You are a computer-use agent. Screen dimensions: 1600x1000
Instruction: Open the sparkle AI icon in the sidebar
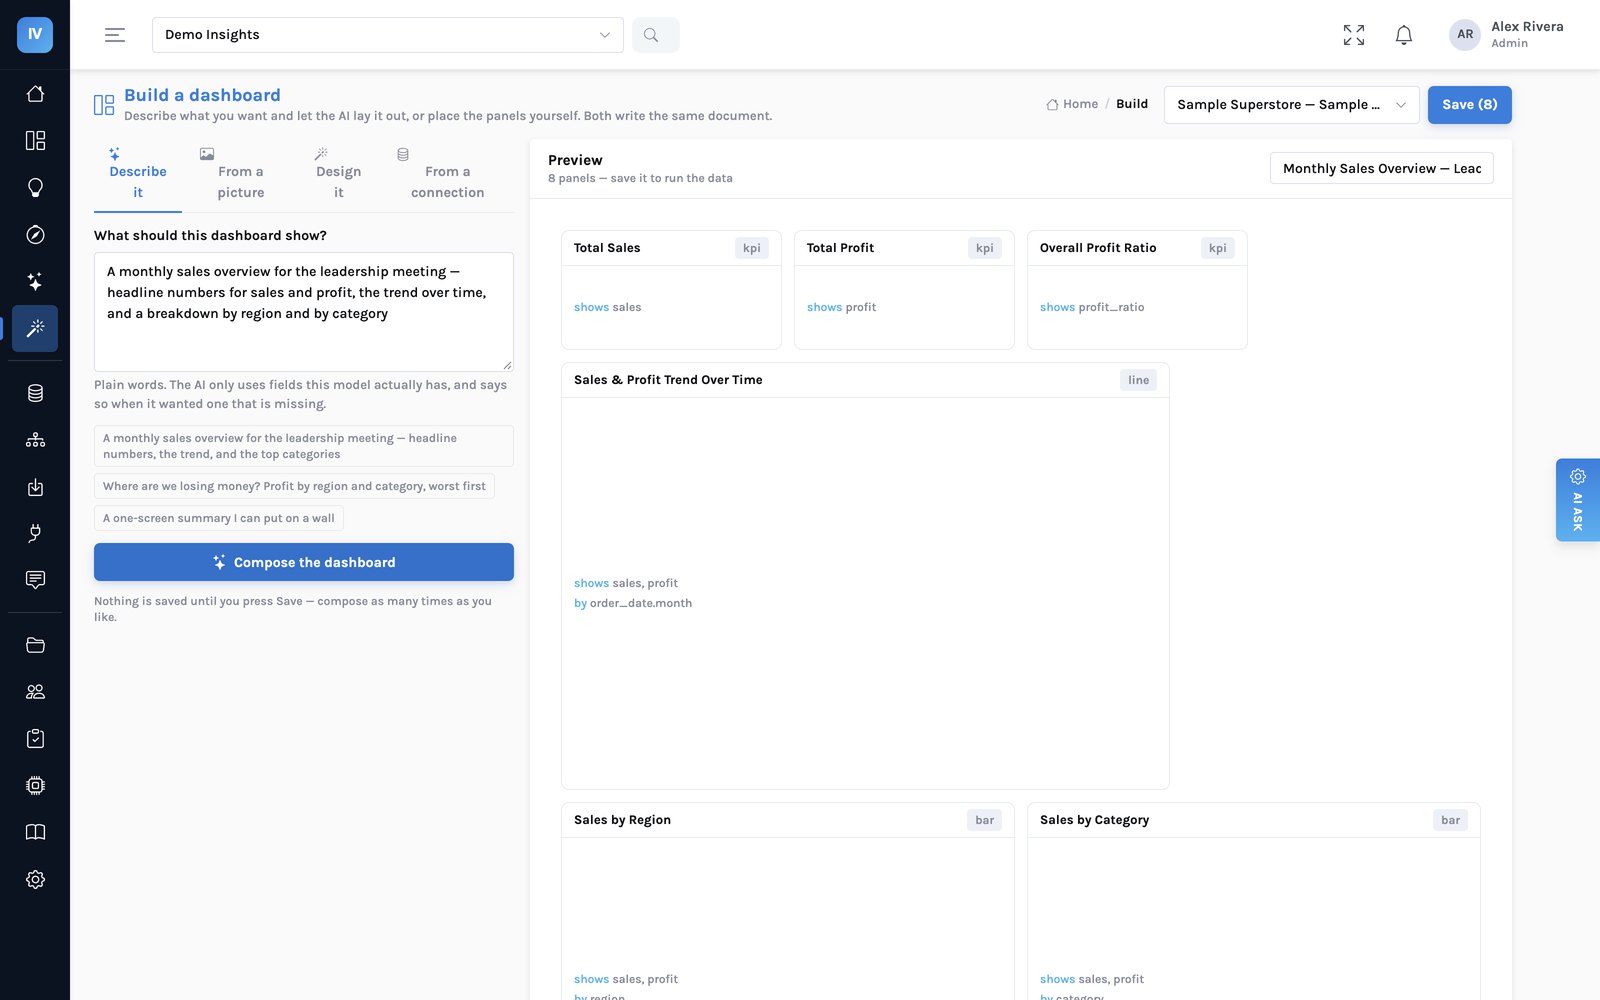(x=35, y=281)
